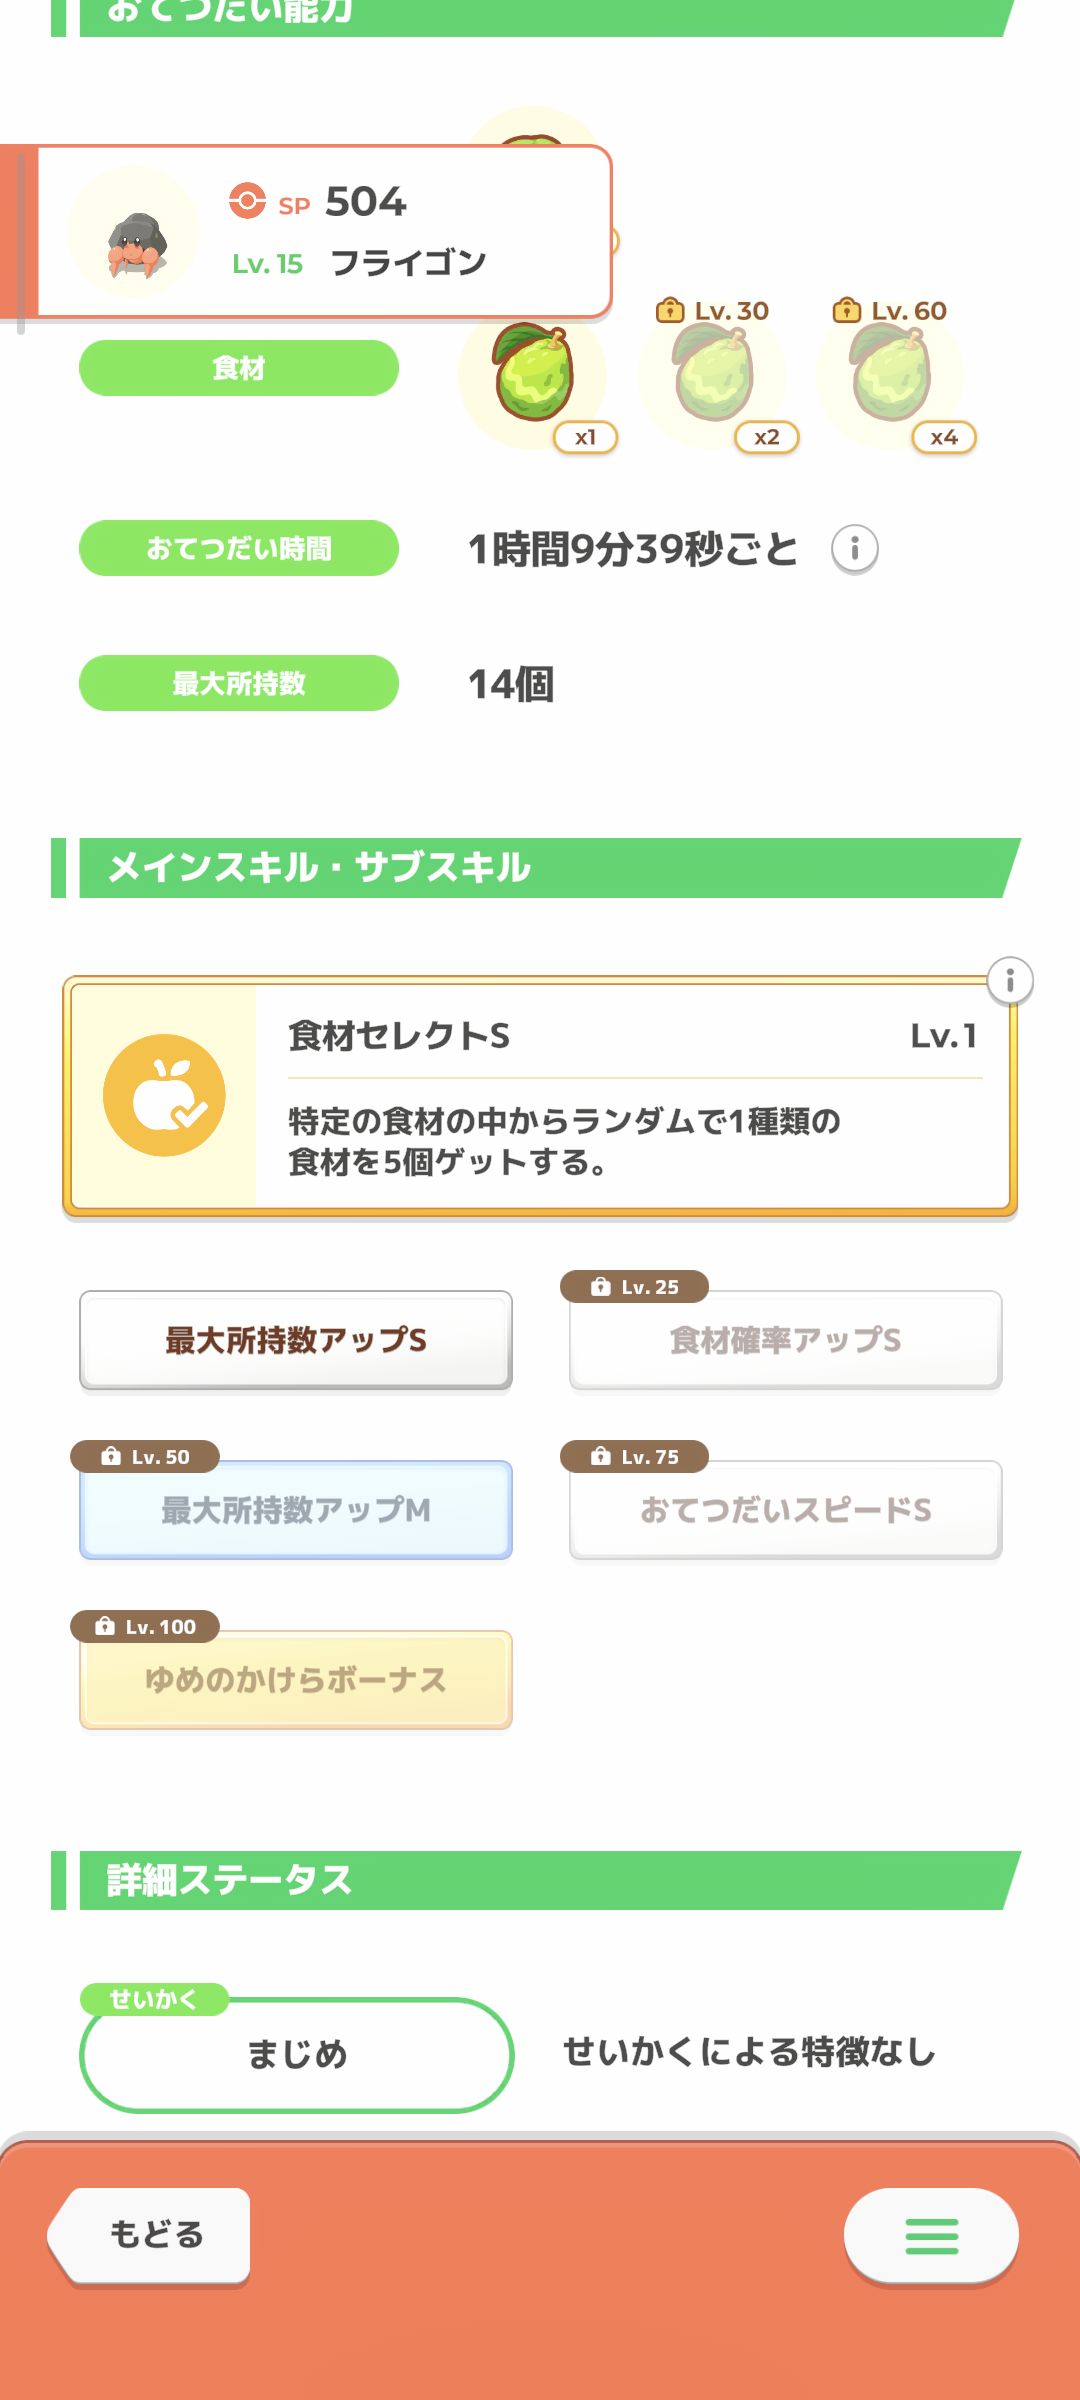Tap the yellow 食材セレクトS skill icon
1080x2400 pixels.
click(164, 1095)
